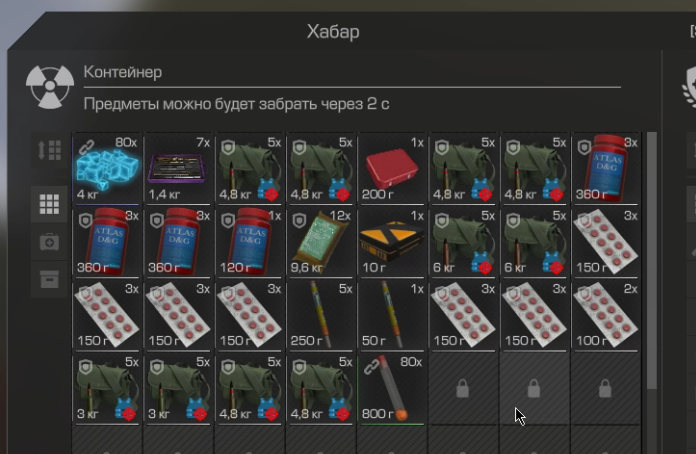Choose the 250 г flare stick stack
The image size is (696, 454).
point(320,316)
